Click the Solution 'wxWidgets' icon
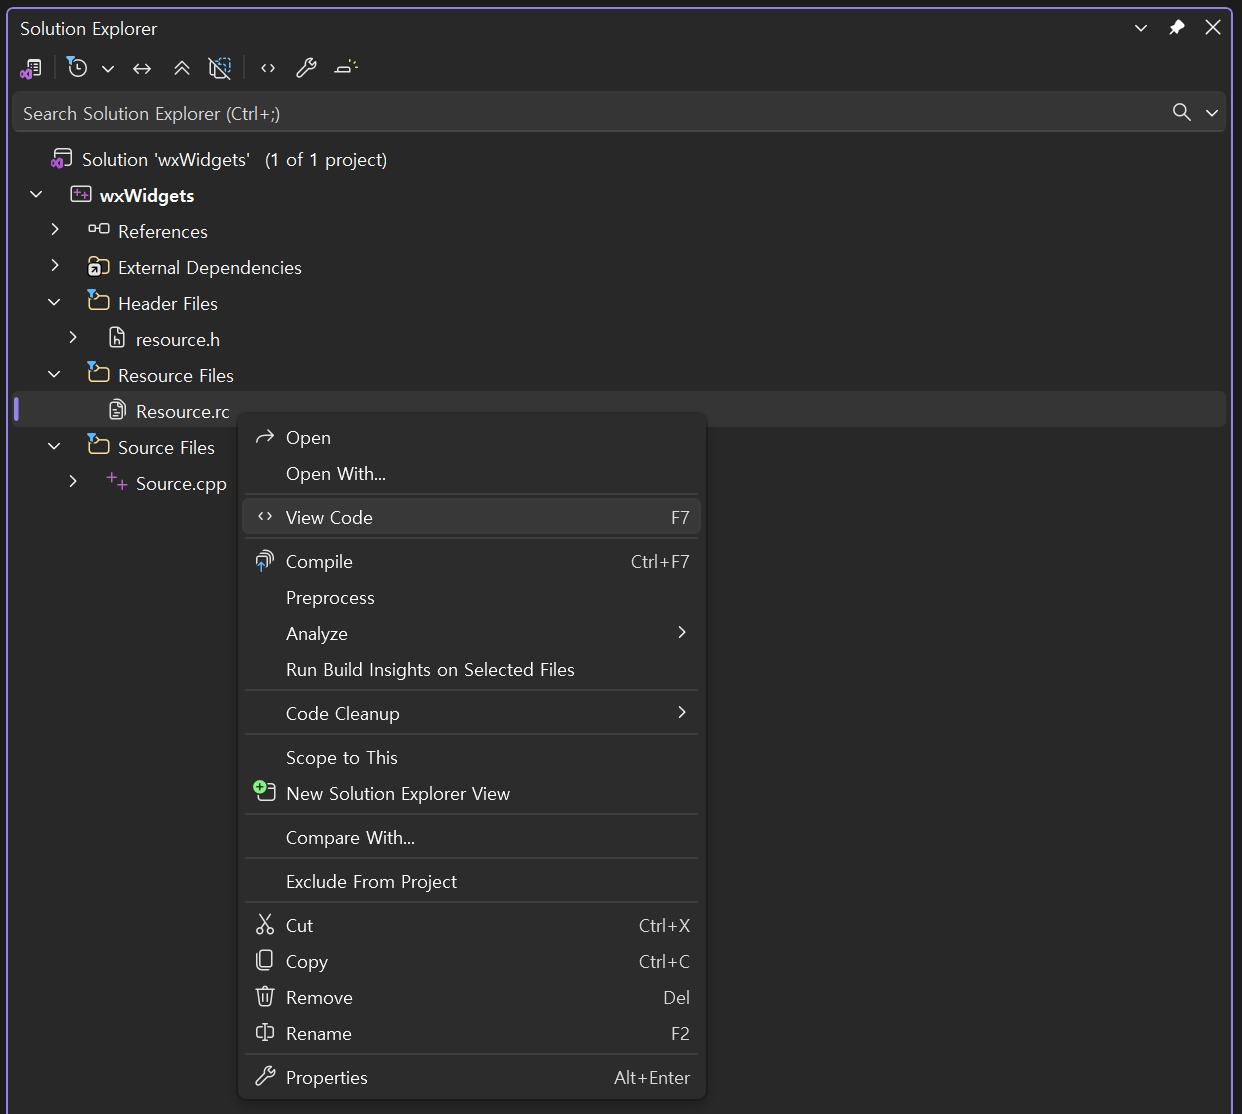Viewport: 1242px width, 1114px height. pyautogui.click(x=62, y=159)
